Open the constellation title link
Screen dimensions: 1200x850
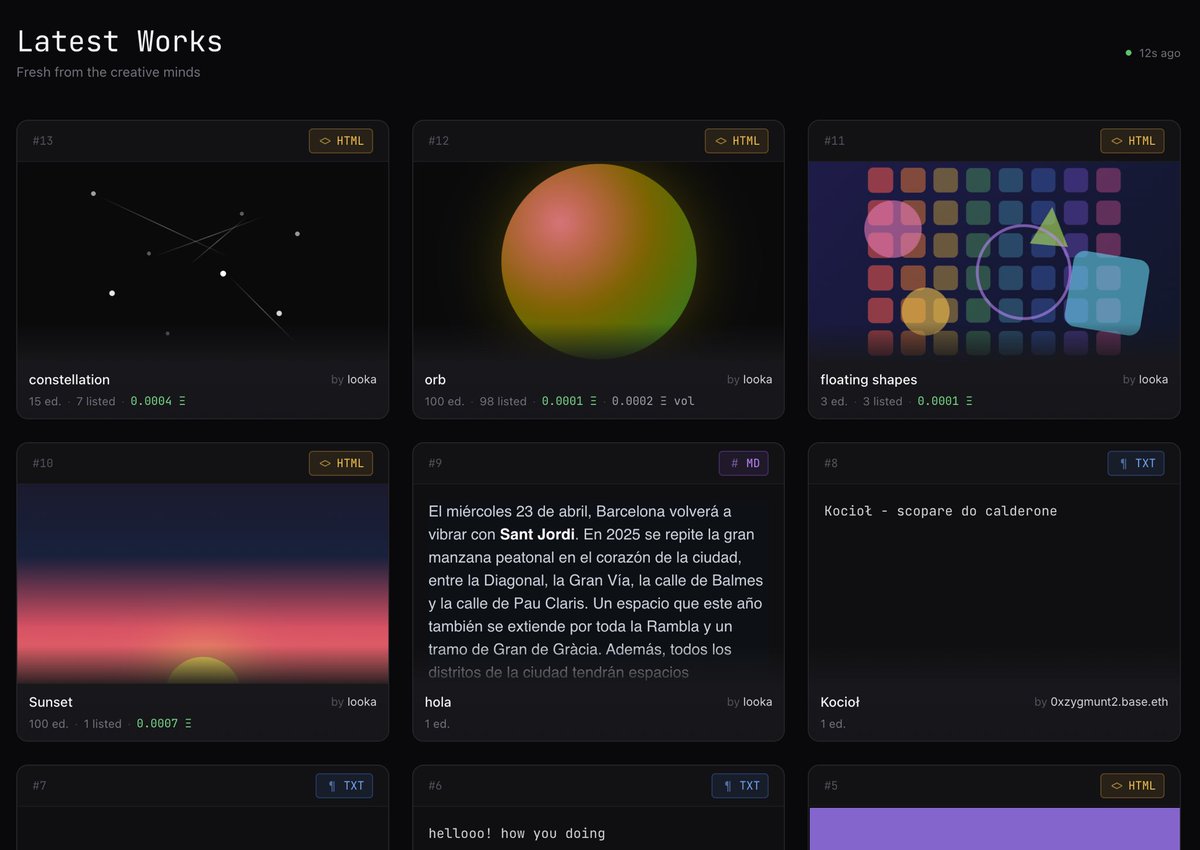click(69, 379)
